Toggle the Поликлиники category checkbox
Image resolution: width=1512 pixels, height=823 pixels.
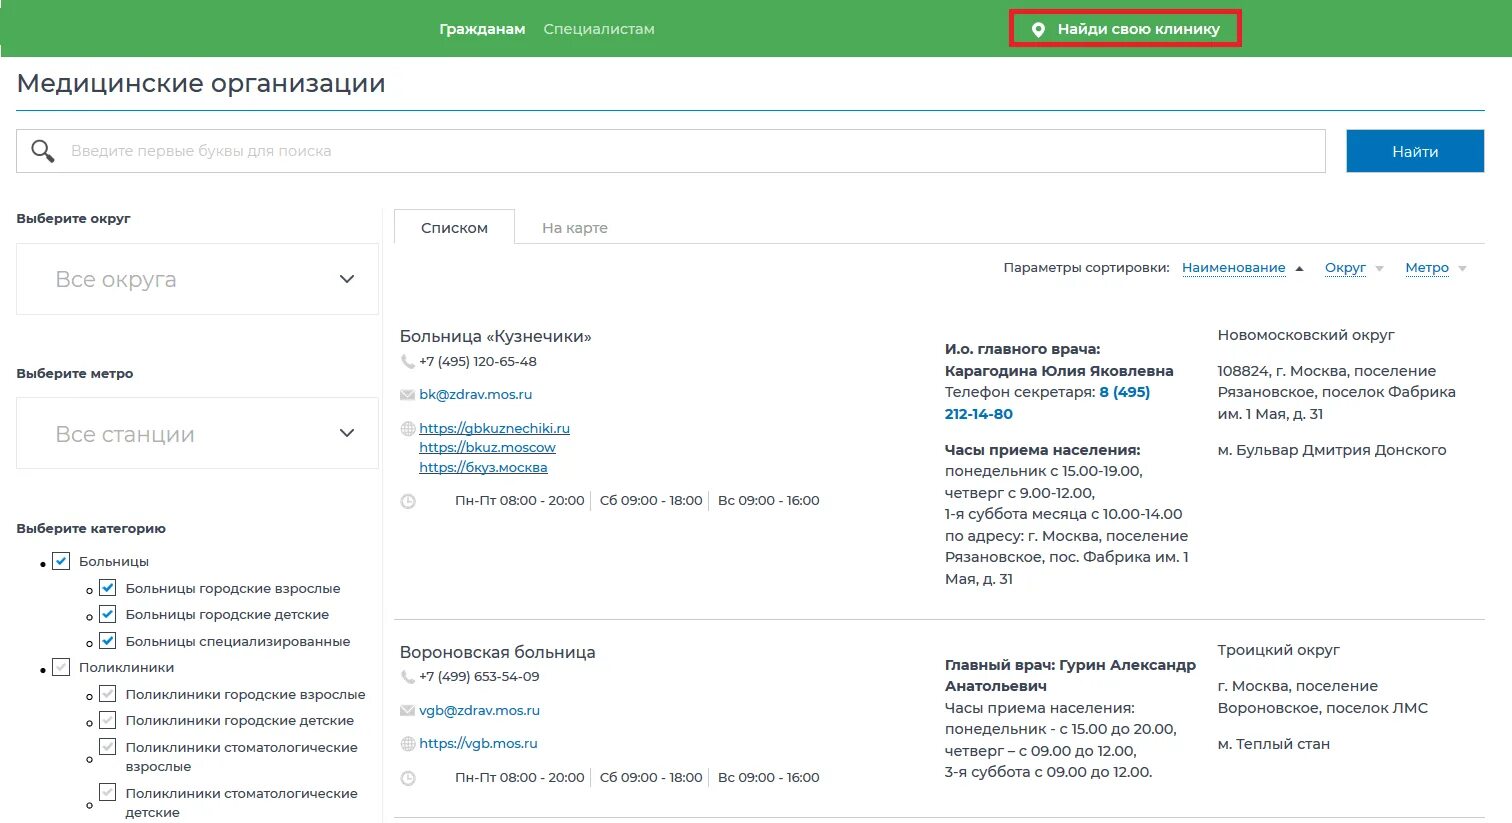61,667
